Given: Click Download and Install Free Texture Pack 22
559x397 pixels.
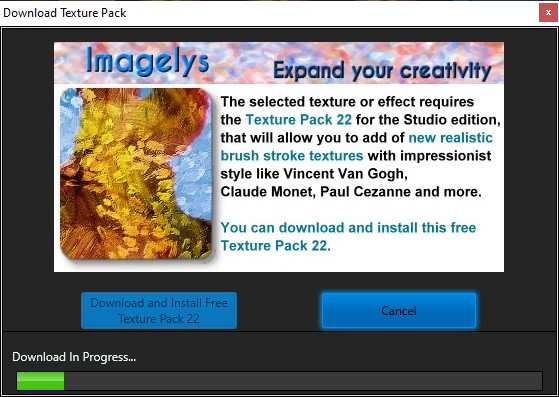Looking at the screenshot, I should 159,310.
